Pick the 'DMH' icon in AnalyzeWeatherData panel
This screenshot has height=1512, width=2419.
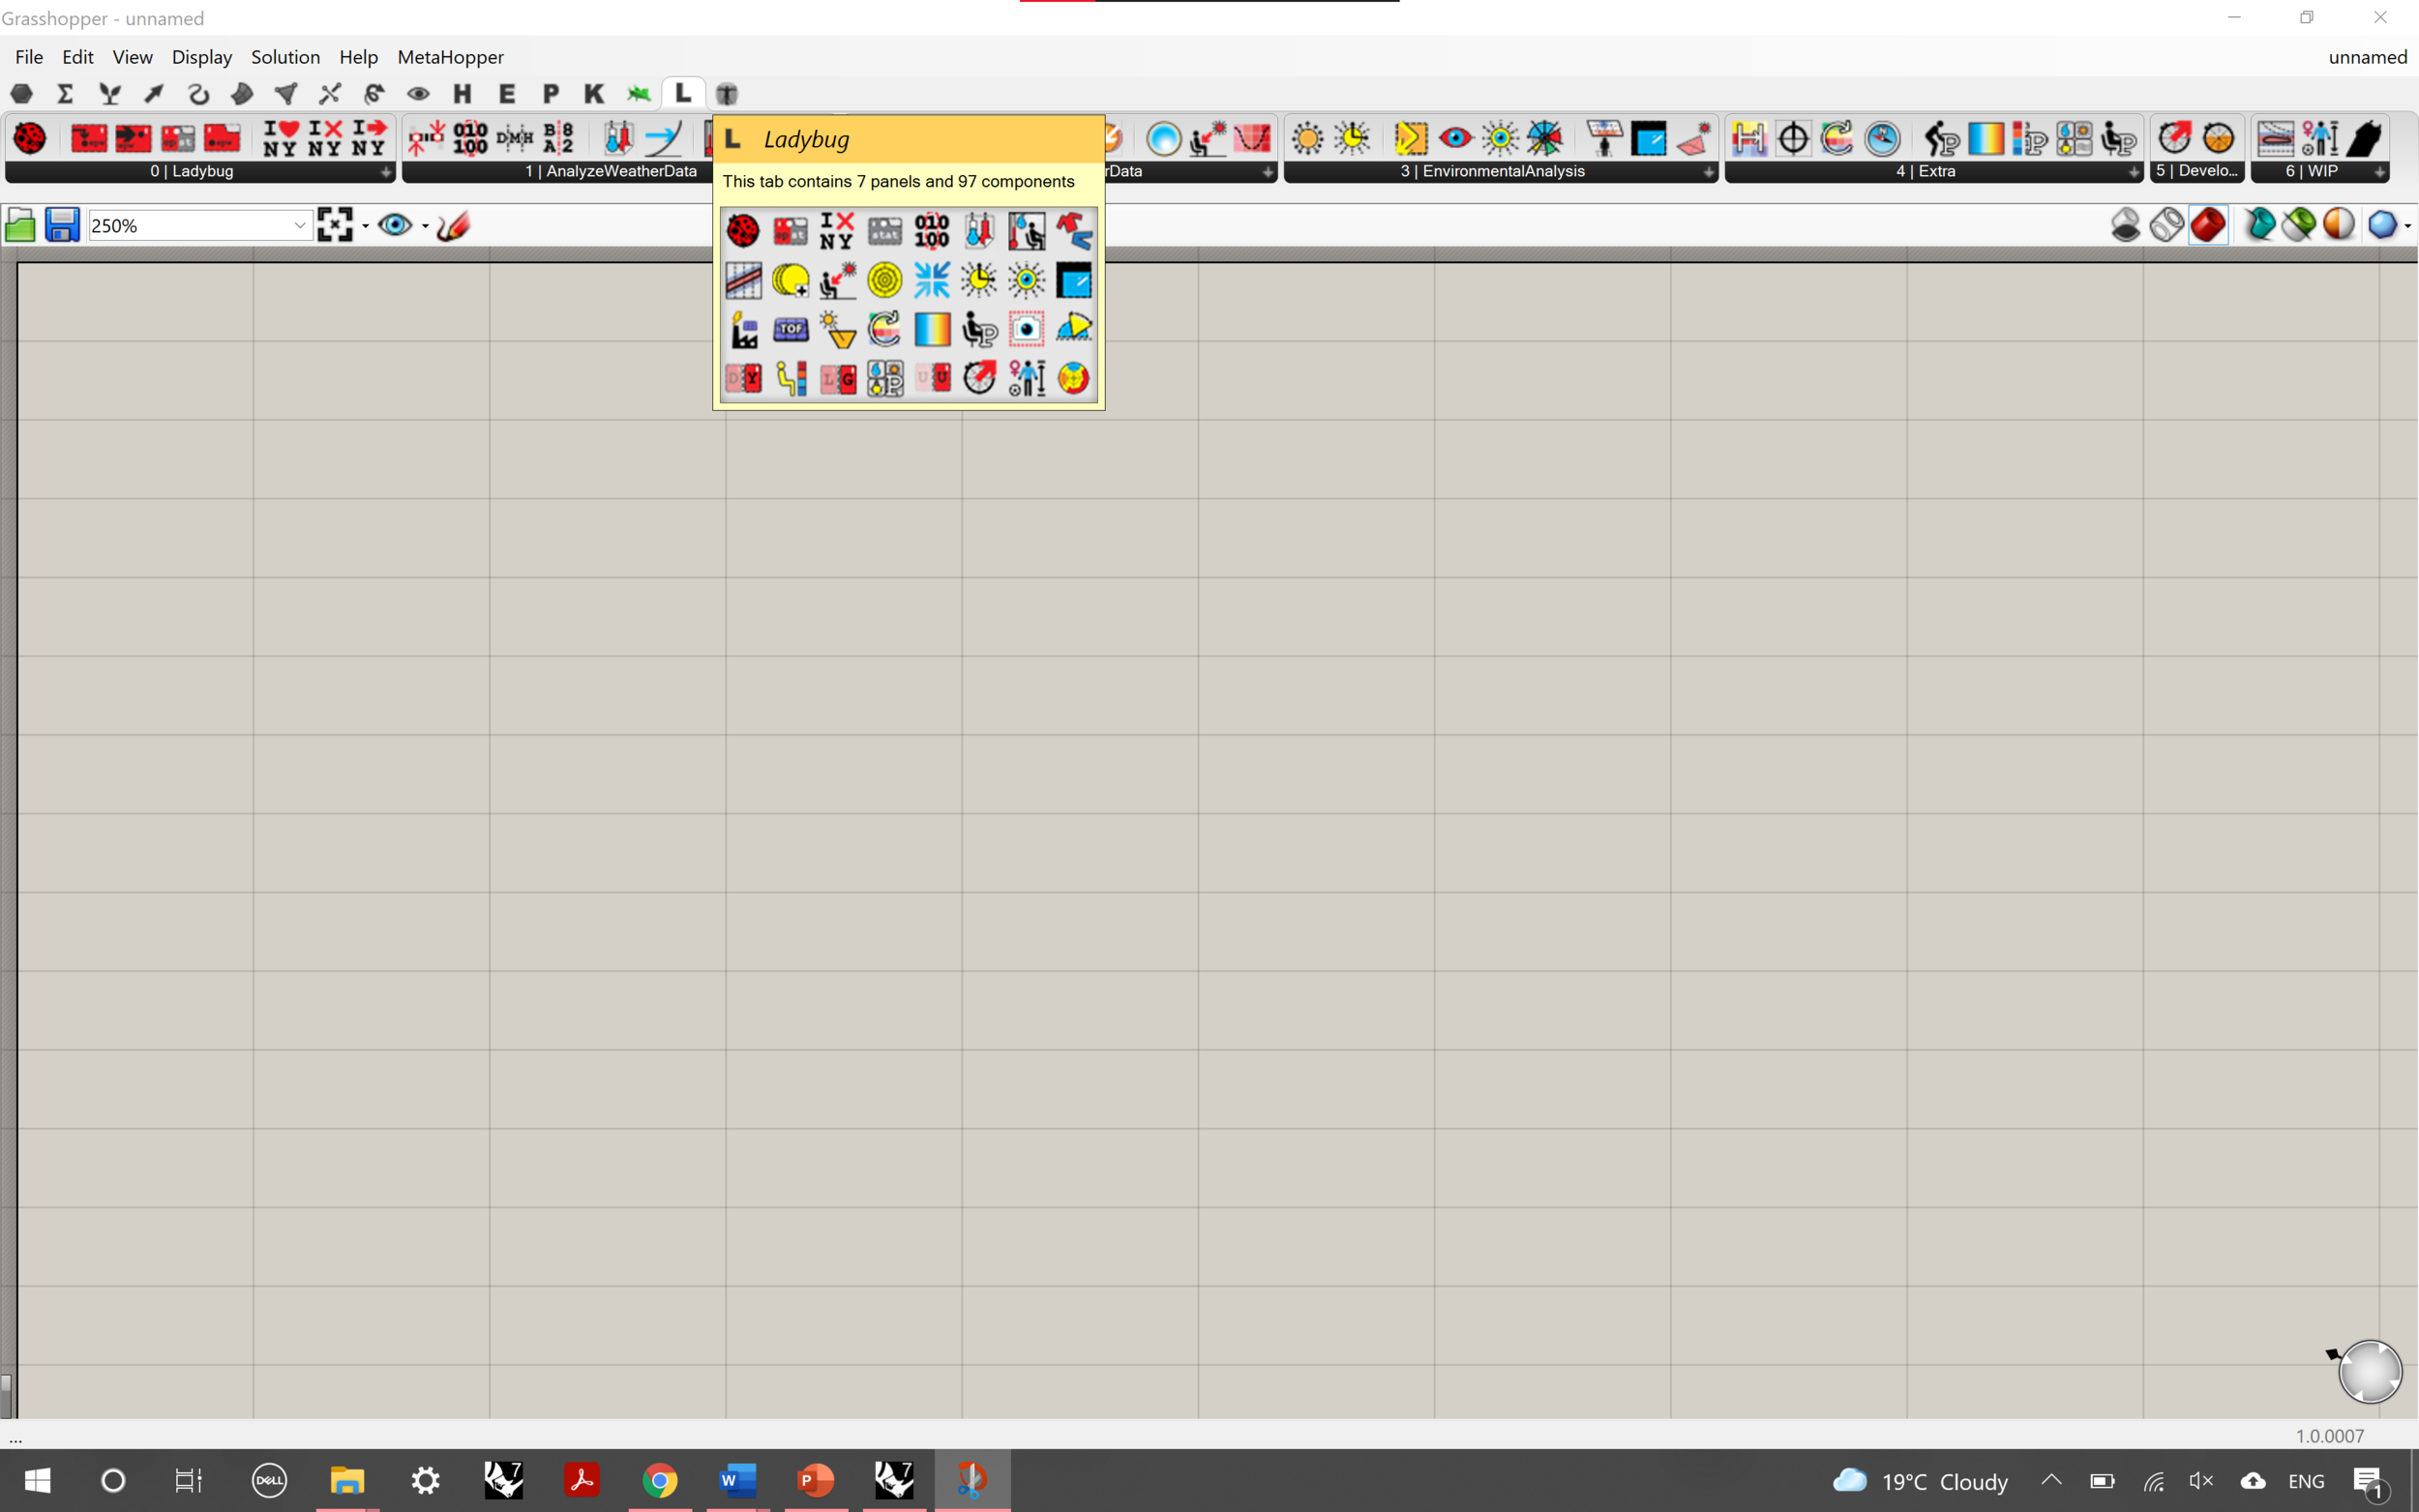[515, 138]
